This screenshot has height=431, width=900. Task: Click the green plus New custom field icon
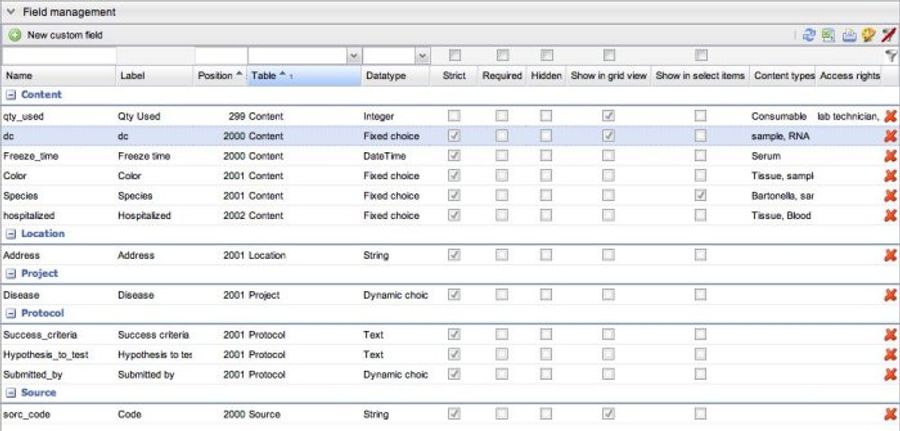(14, 35)
